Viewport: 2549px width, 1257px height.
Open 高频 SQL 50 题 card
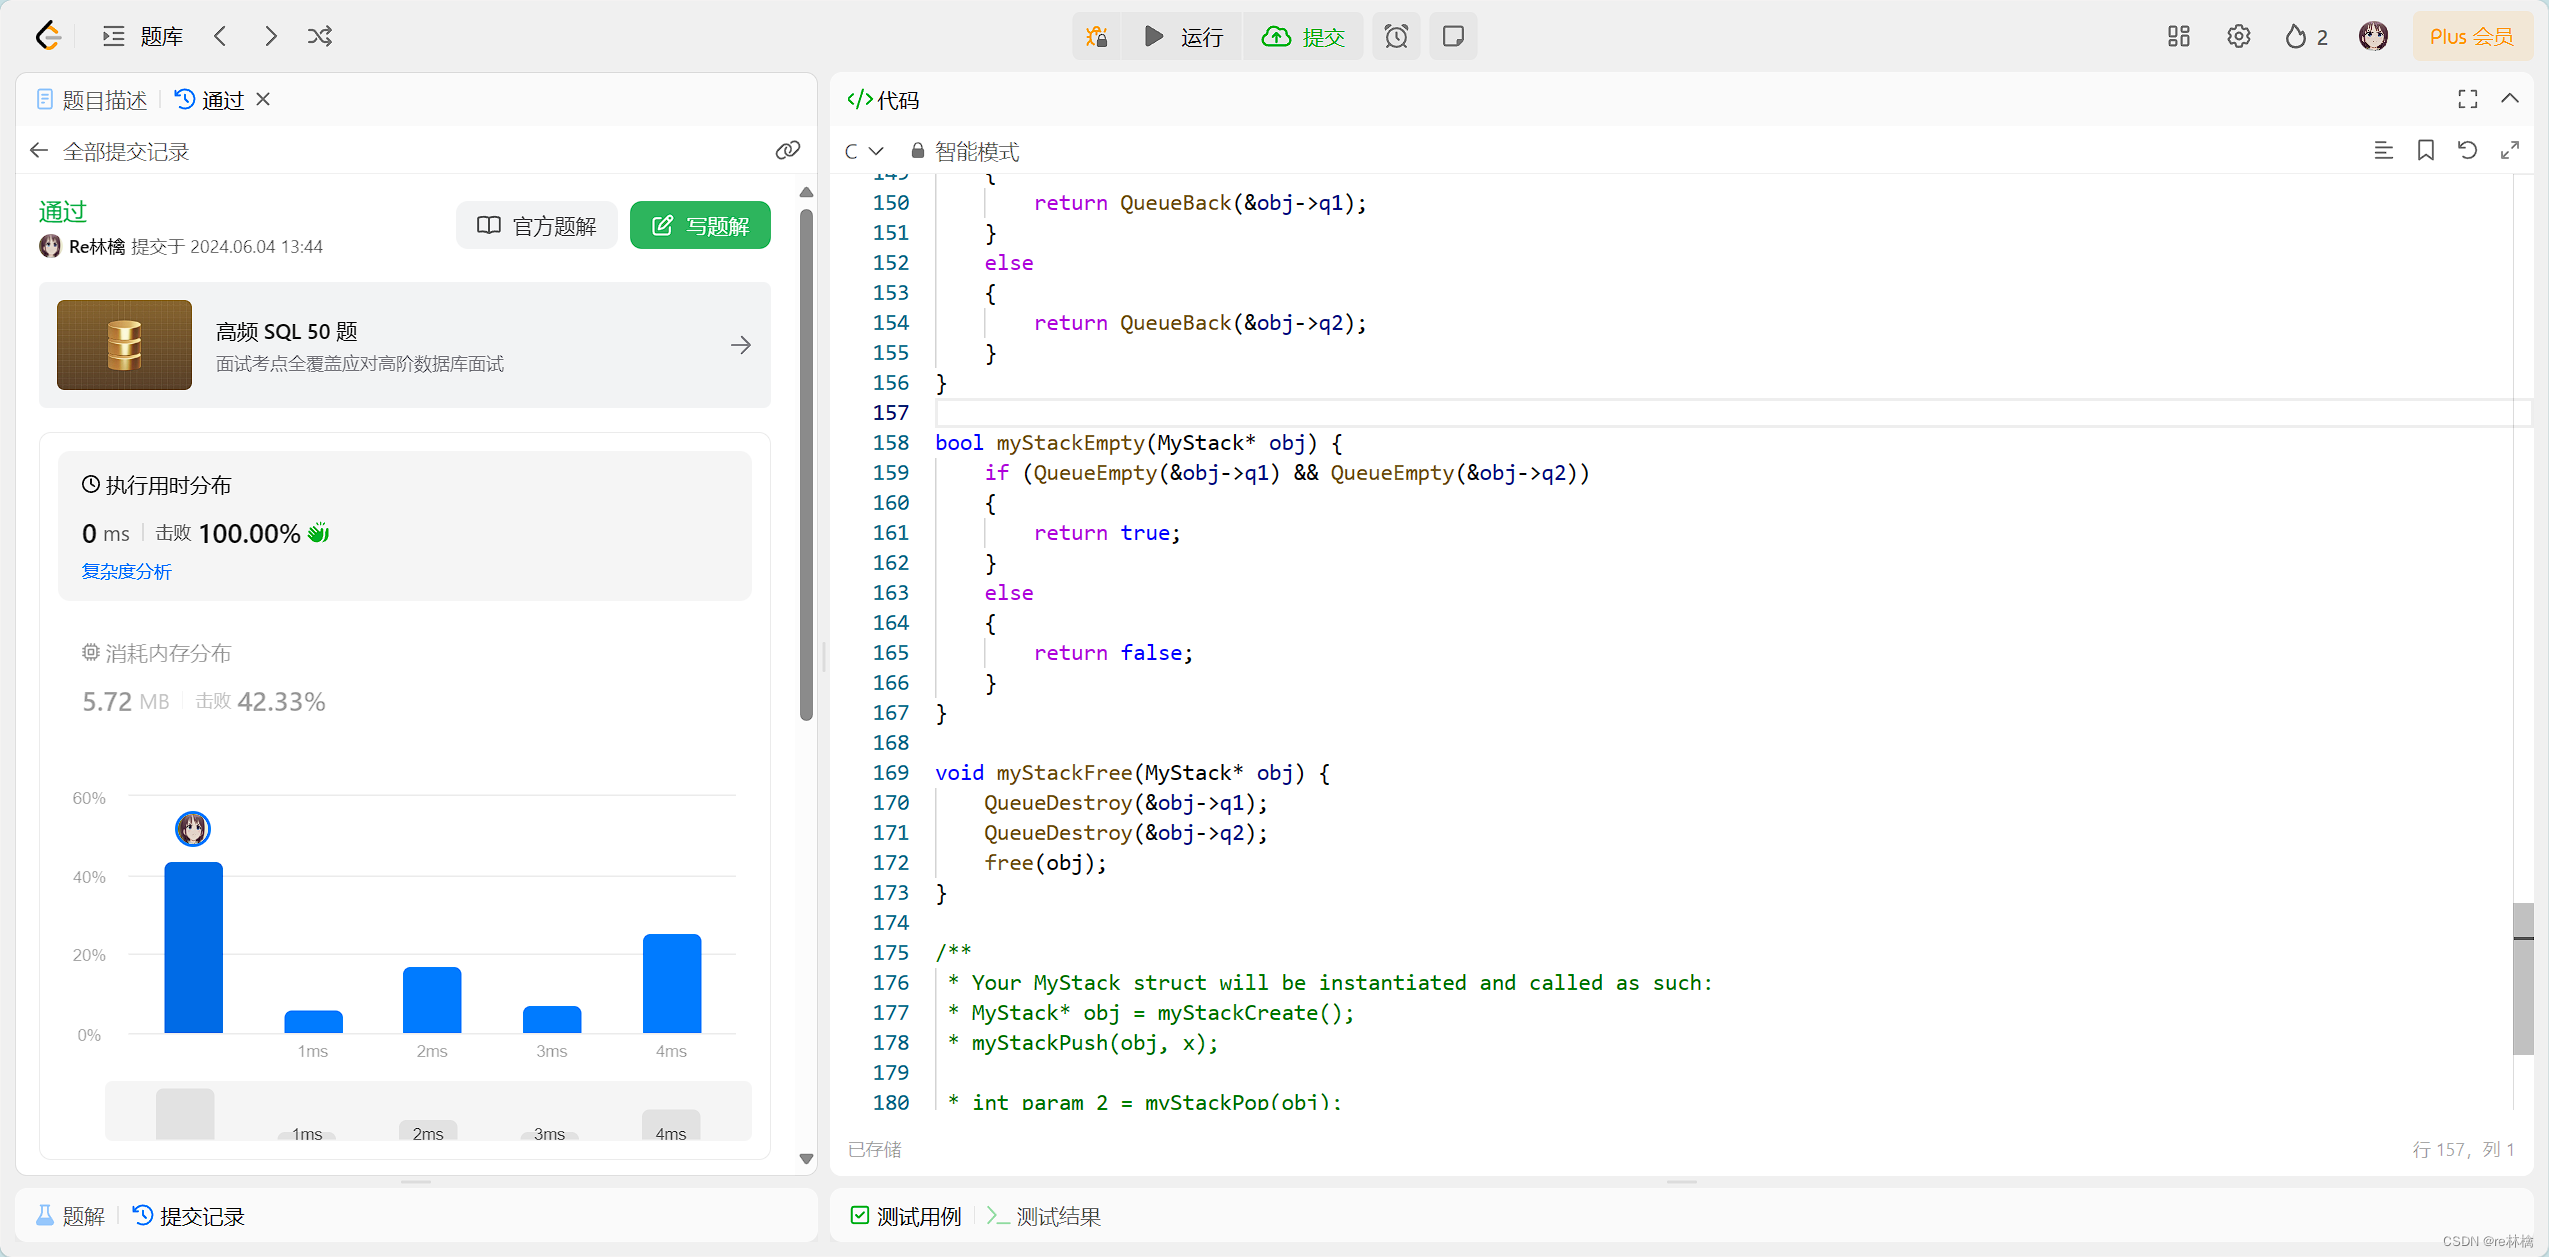click(404, 345)
